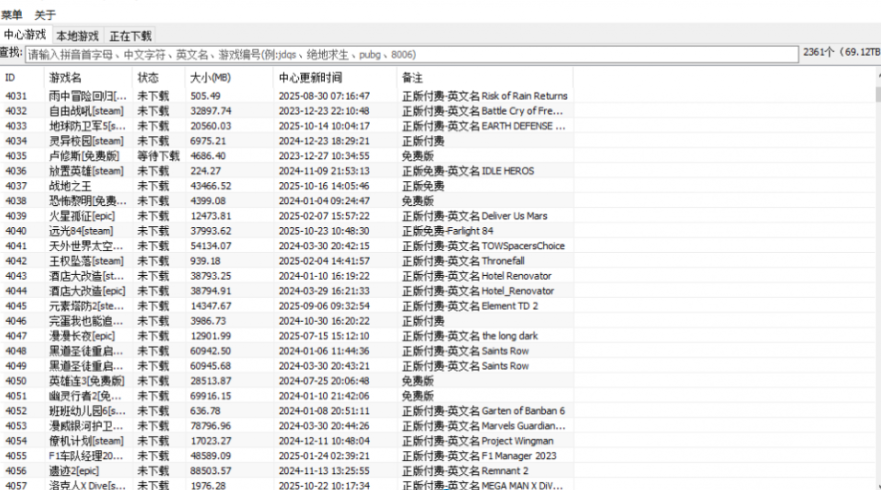
Task: Click note cell IDLE HEROS
Action: (x=467, y=171)
